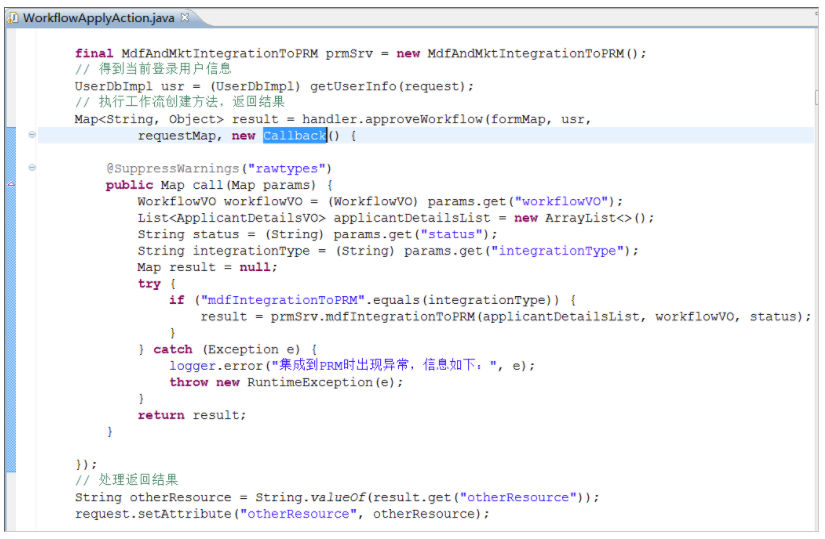This screenshot has width=825, height=539.
Task: Click the Java file icon on the tab
Action: [13, 18]
